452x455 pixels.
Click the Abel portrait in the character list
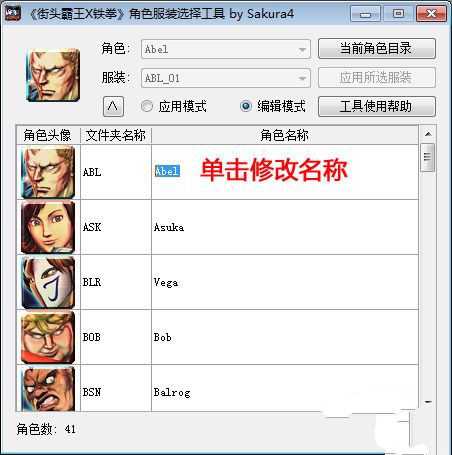(48, 172)
